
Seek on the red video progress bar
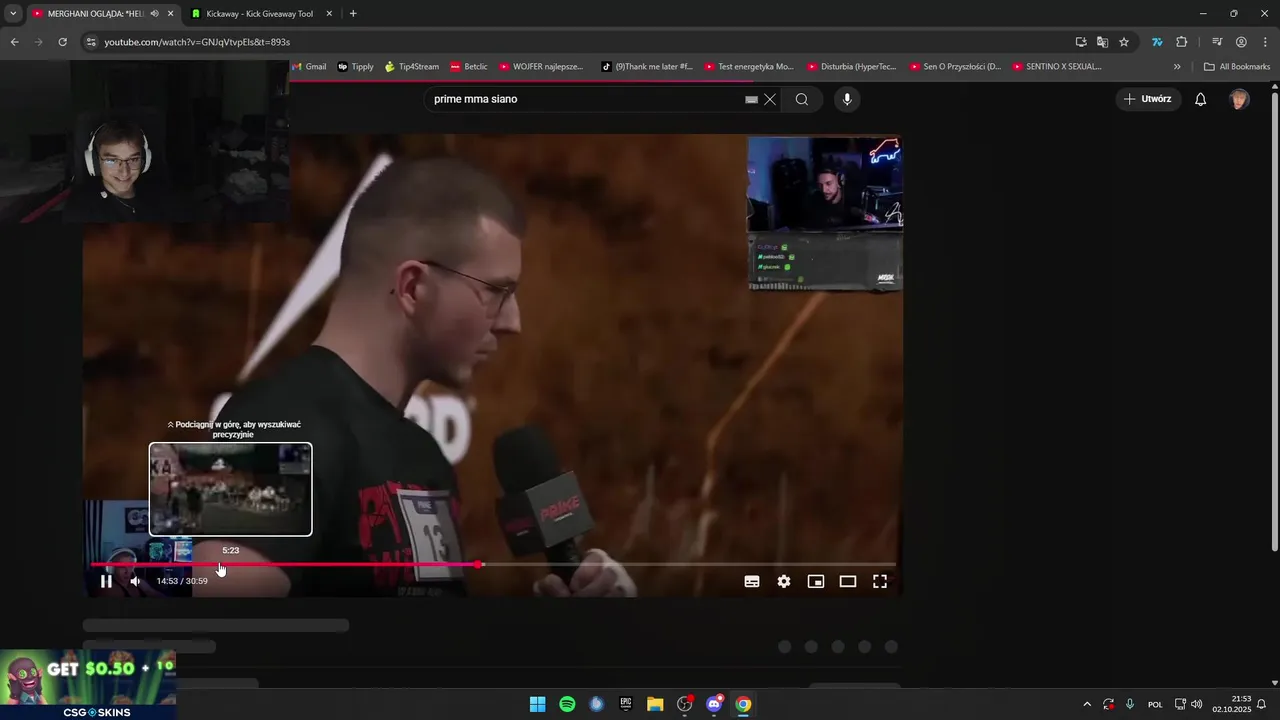(493, 565)
